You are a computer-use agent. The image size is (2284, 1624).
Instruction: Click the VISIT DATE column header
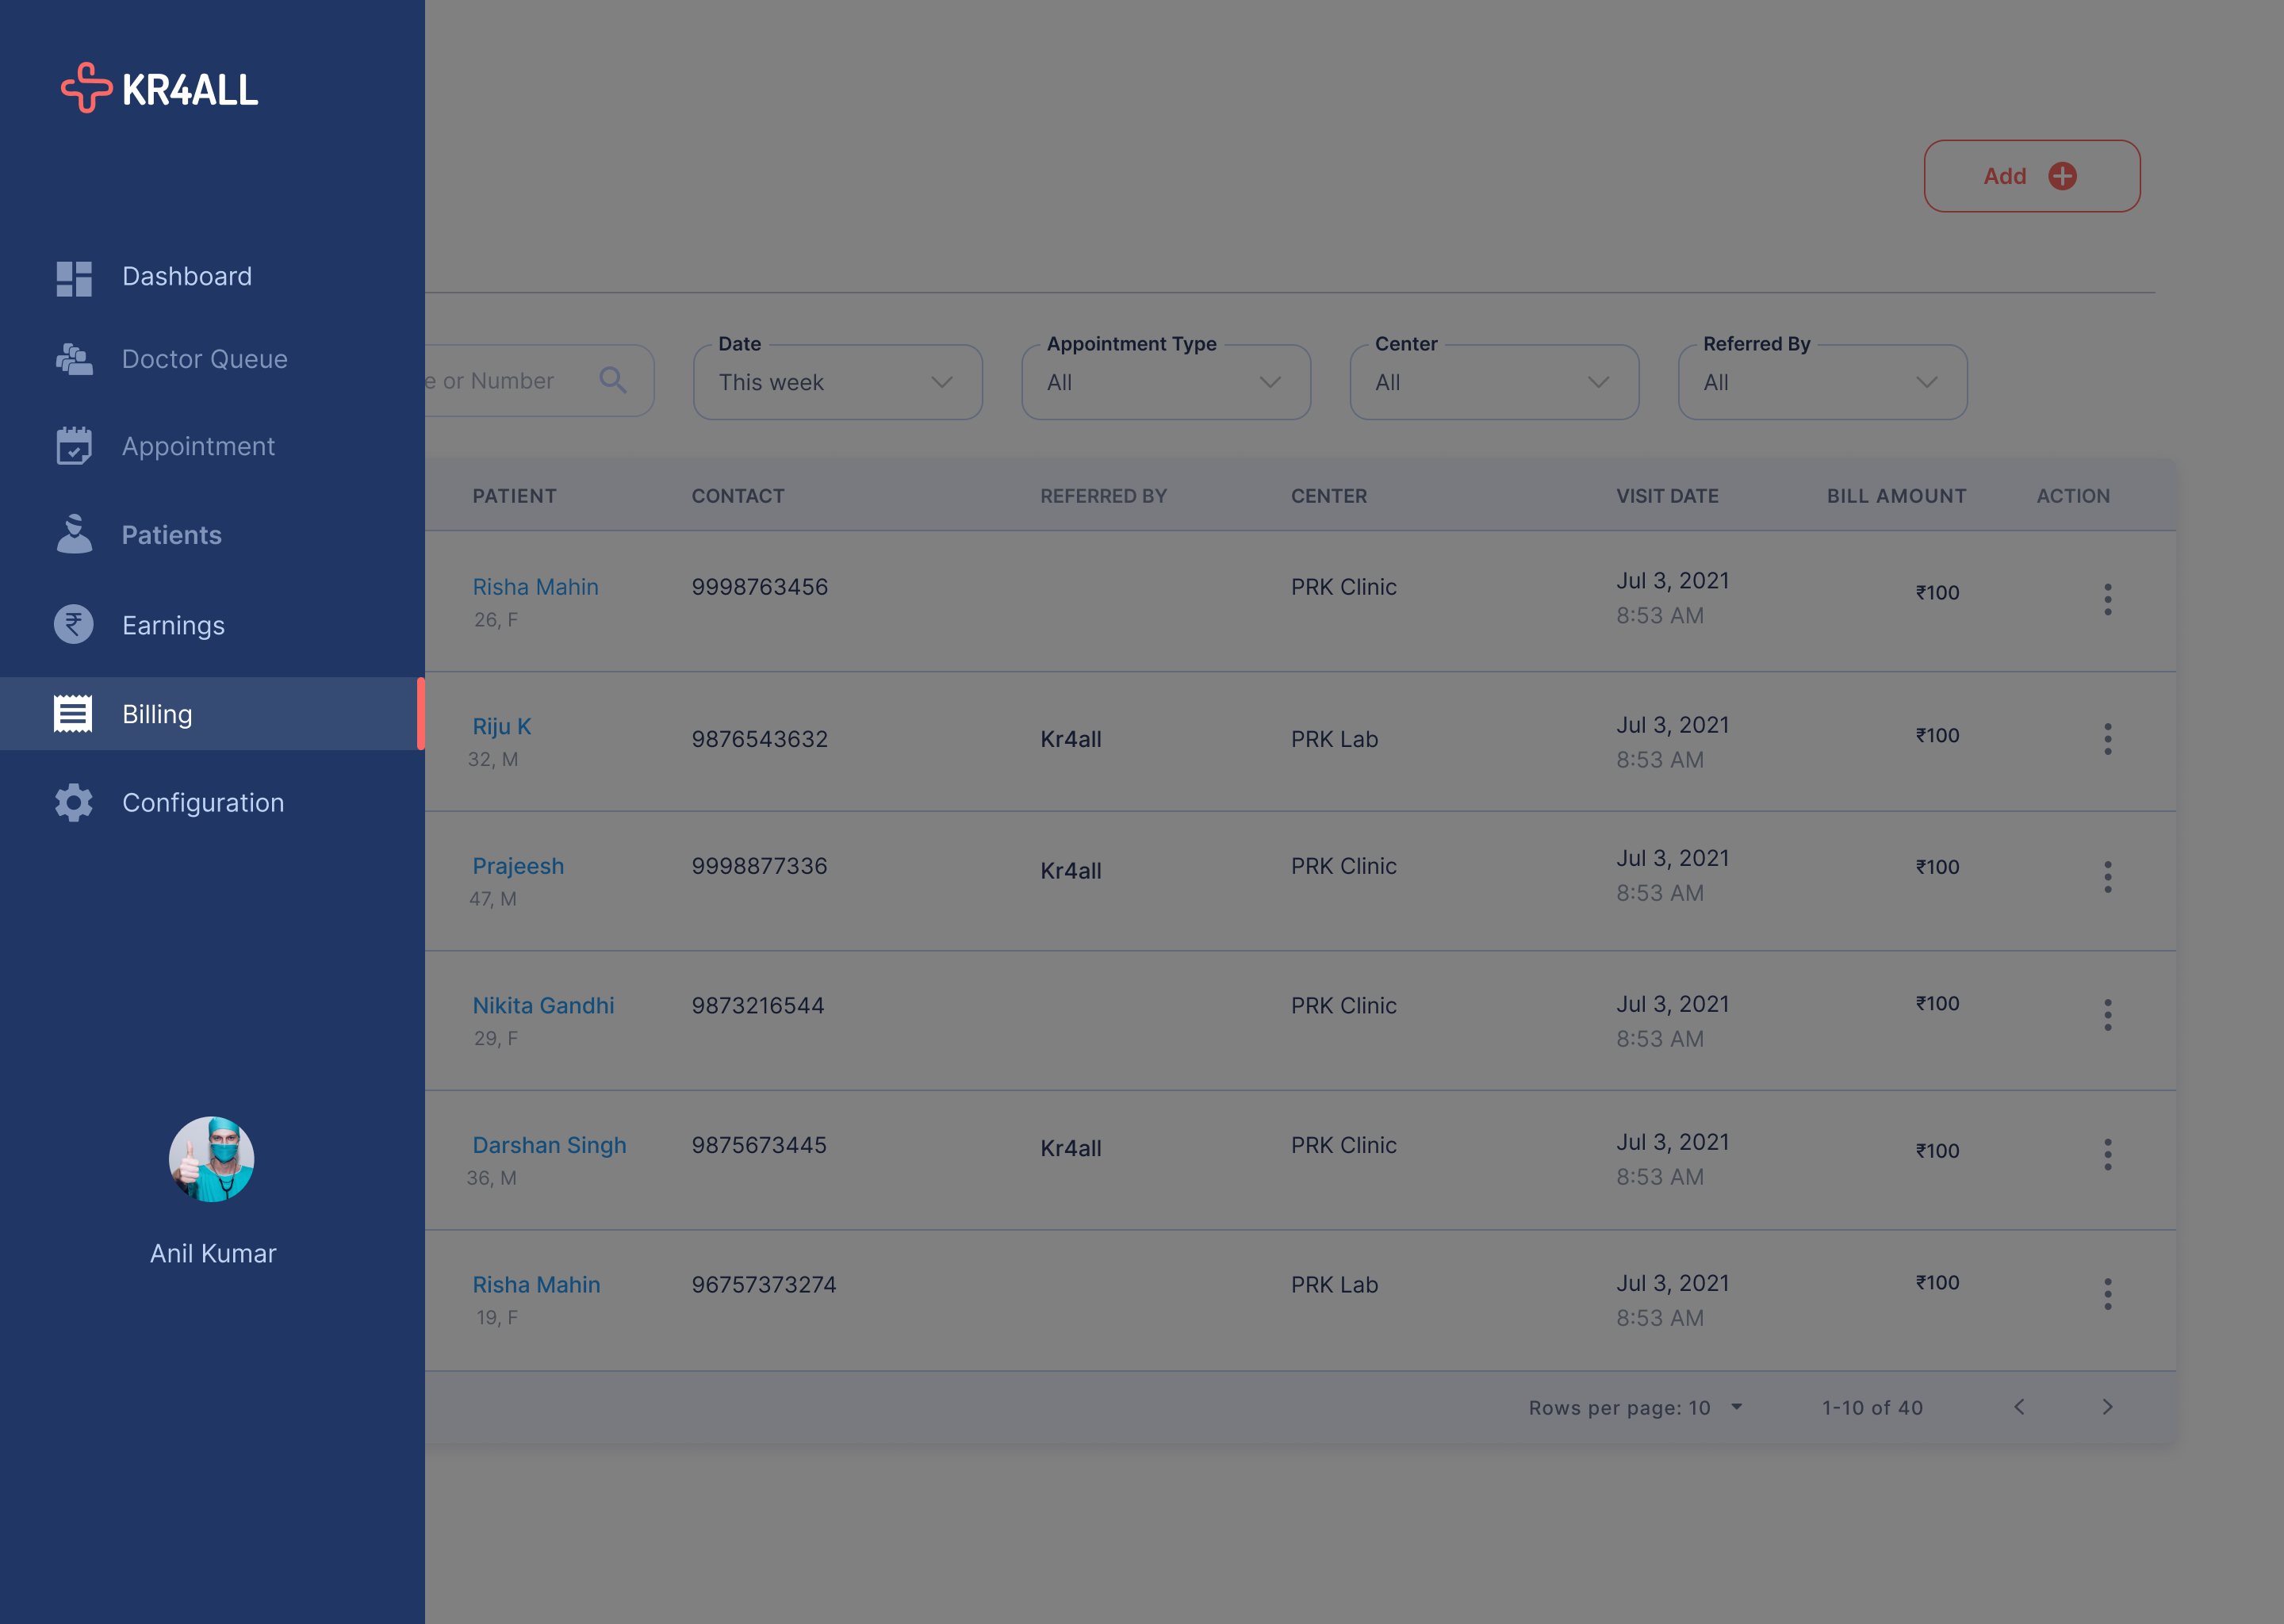(1667, 496)
